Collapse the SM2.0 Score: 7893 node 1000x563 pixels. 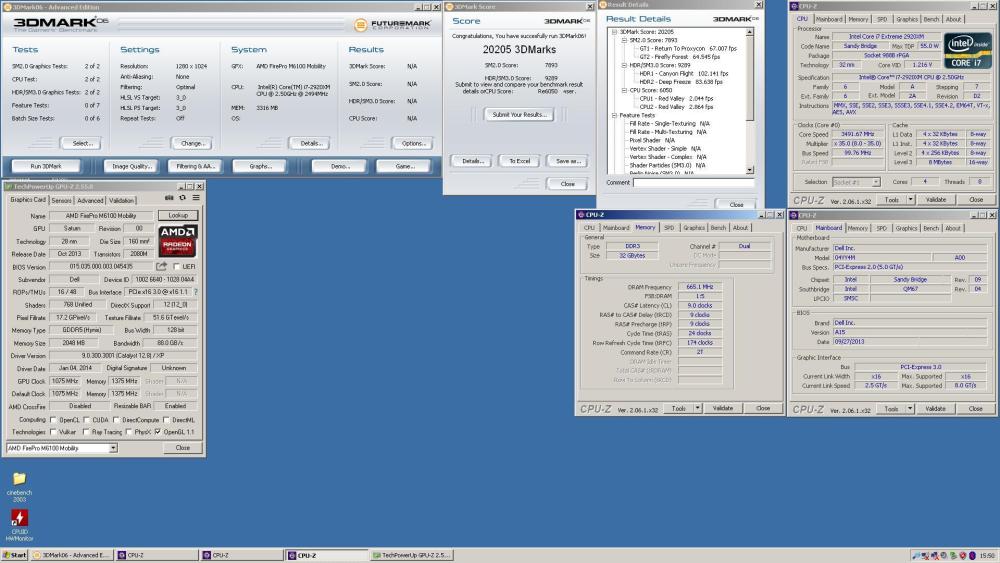(x=624, y=40)
